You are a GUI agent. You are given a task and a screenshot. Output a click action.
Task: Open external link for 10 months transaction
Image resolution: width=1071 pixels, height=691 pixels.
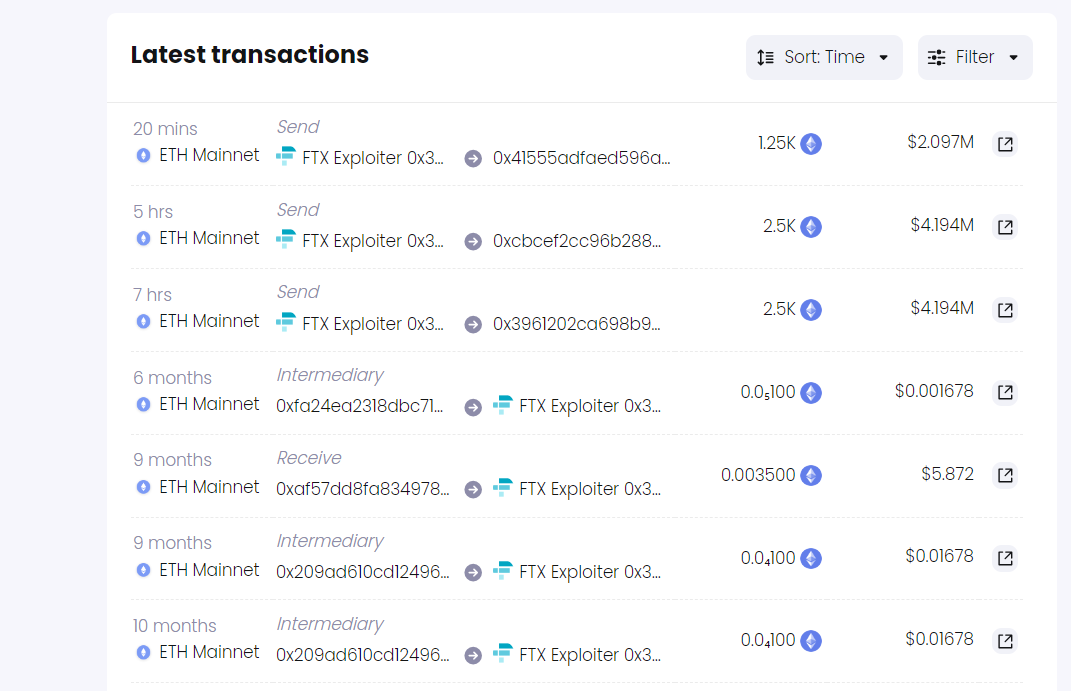click(1005, 641)
